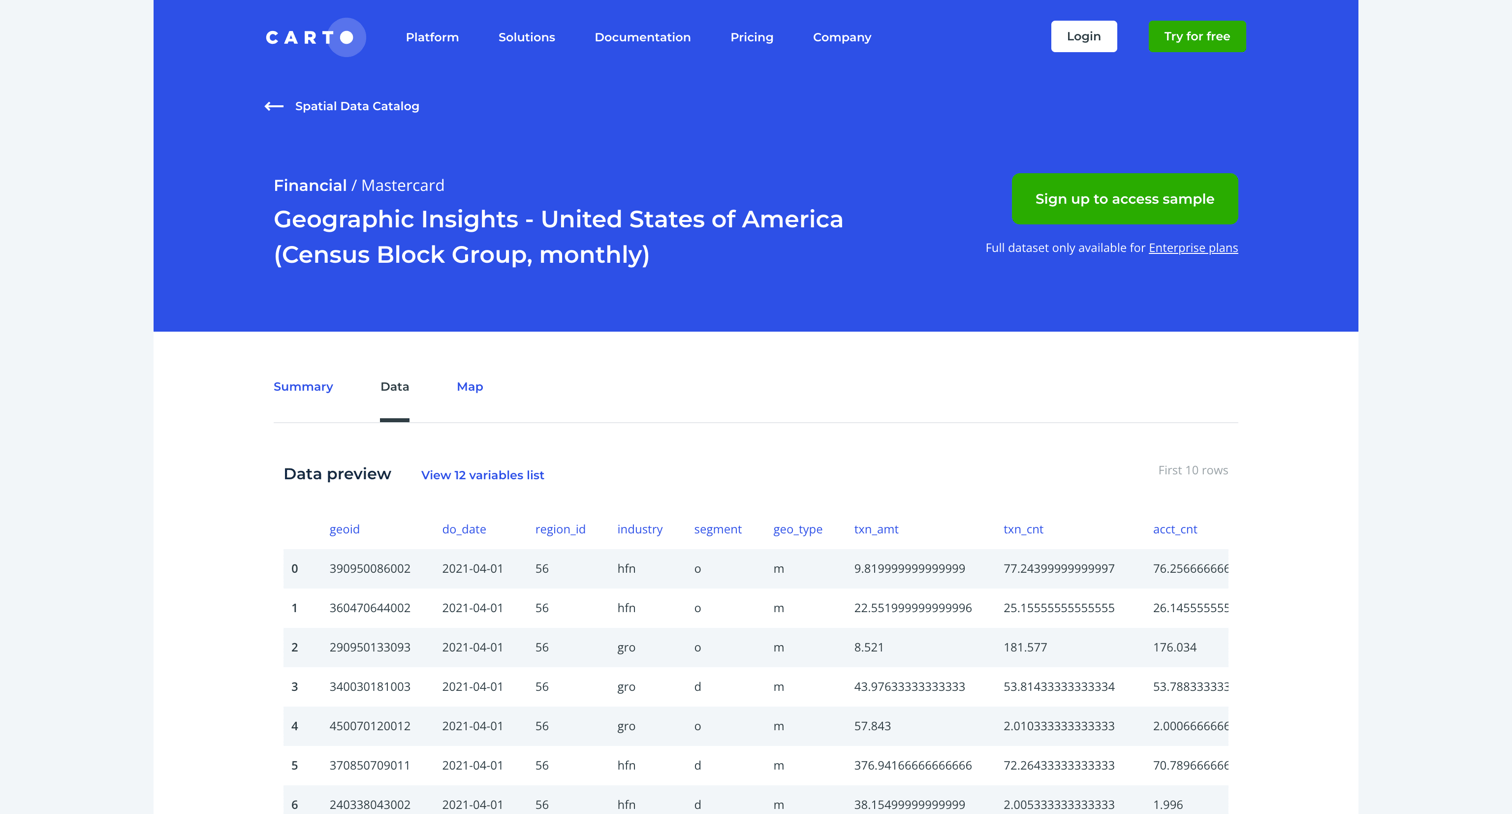Click txn_cnt value 181.577
Screen dimensions: 1512x814
coord(1025,648)
